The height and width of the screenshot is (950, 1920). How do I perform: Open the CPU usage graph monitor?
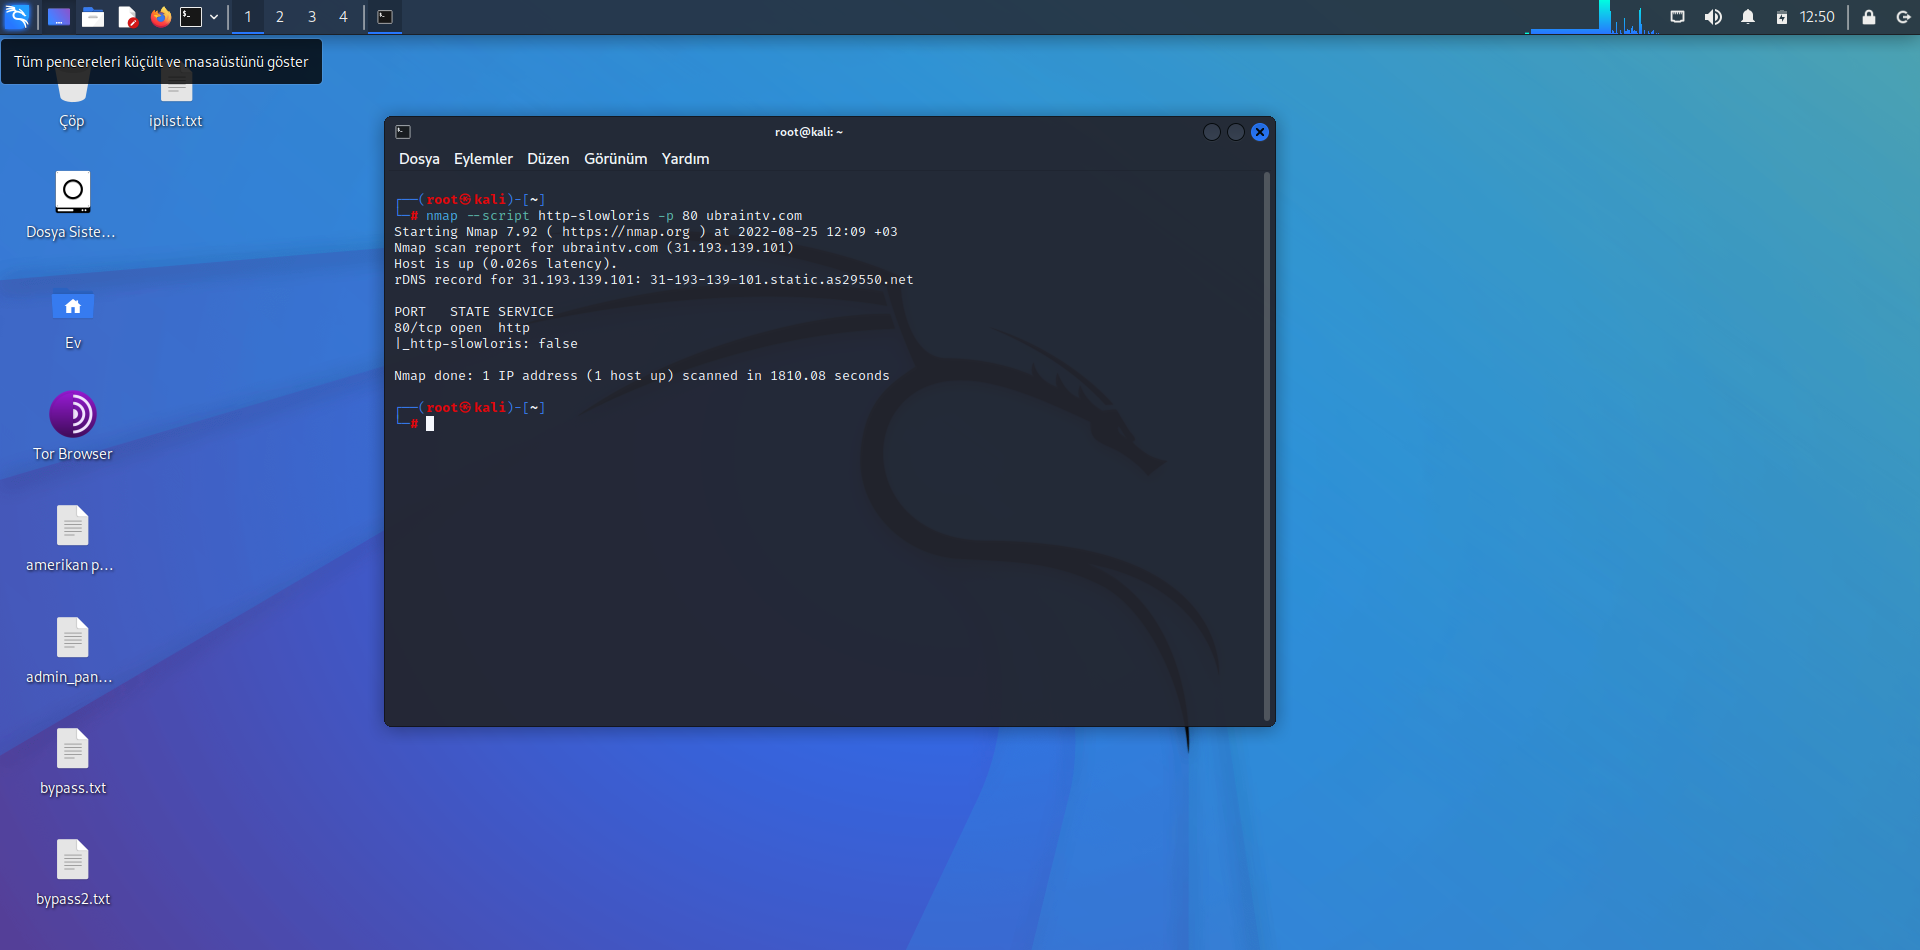(x=1591, y=17)
